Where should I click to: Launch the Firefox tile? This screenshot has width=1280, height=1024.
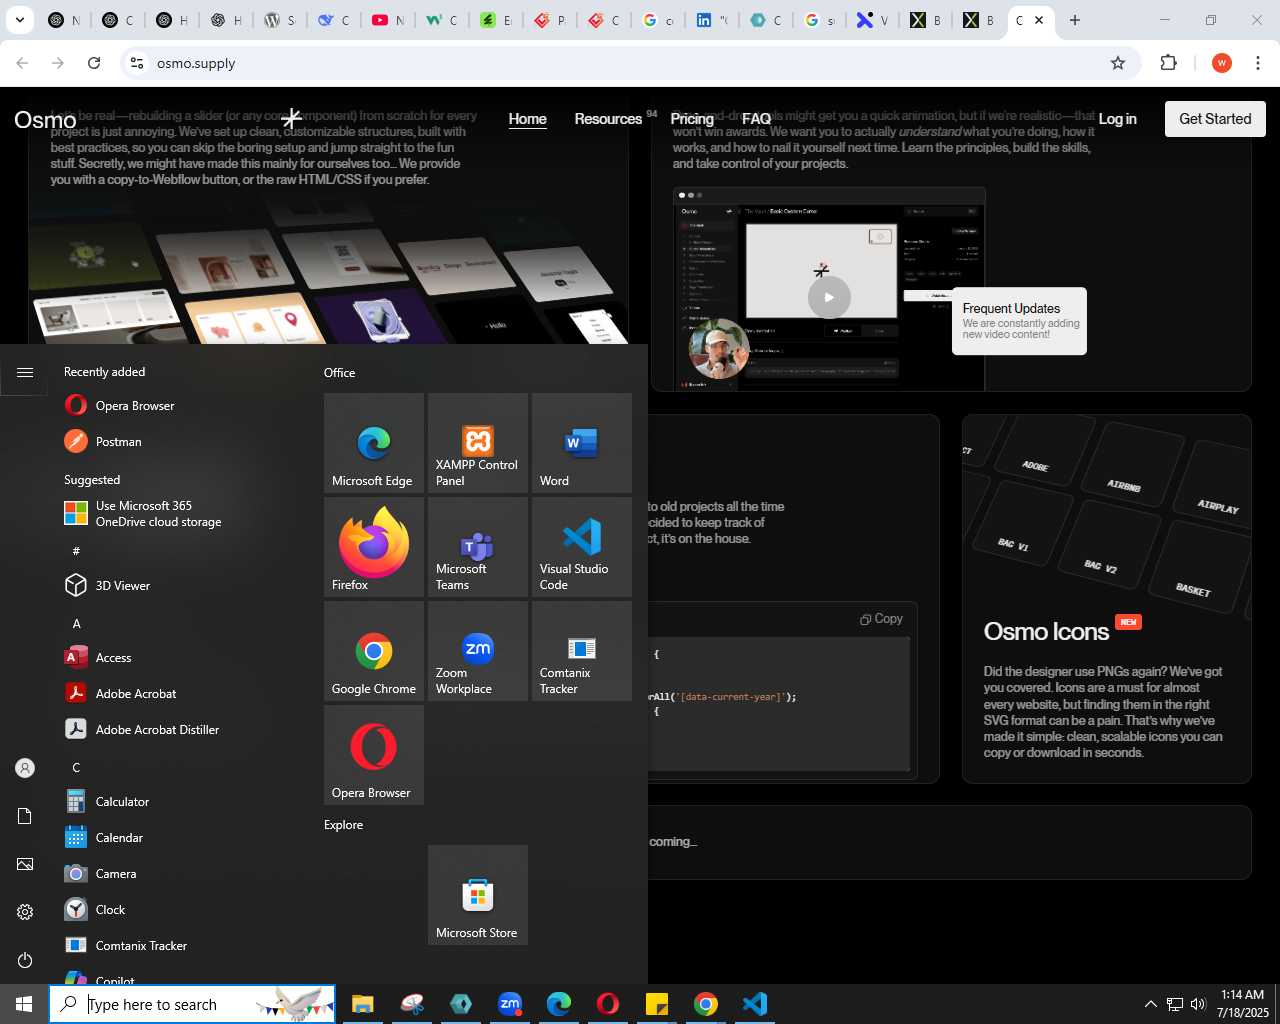(x=374, y=547)
